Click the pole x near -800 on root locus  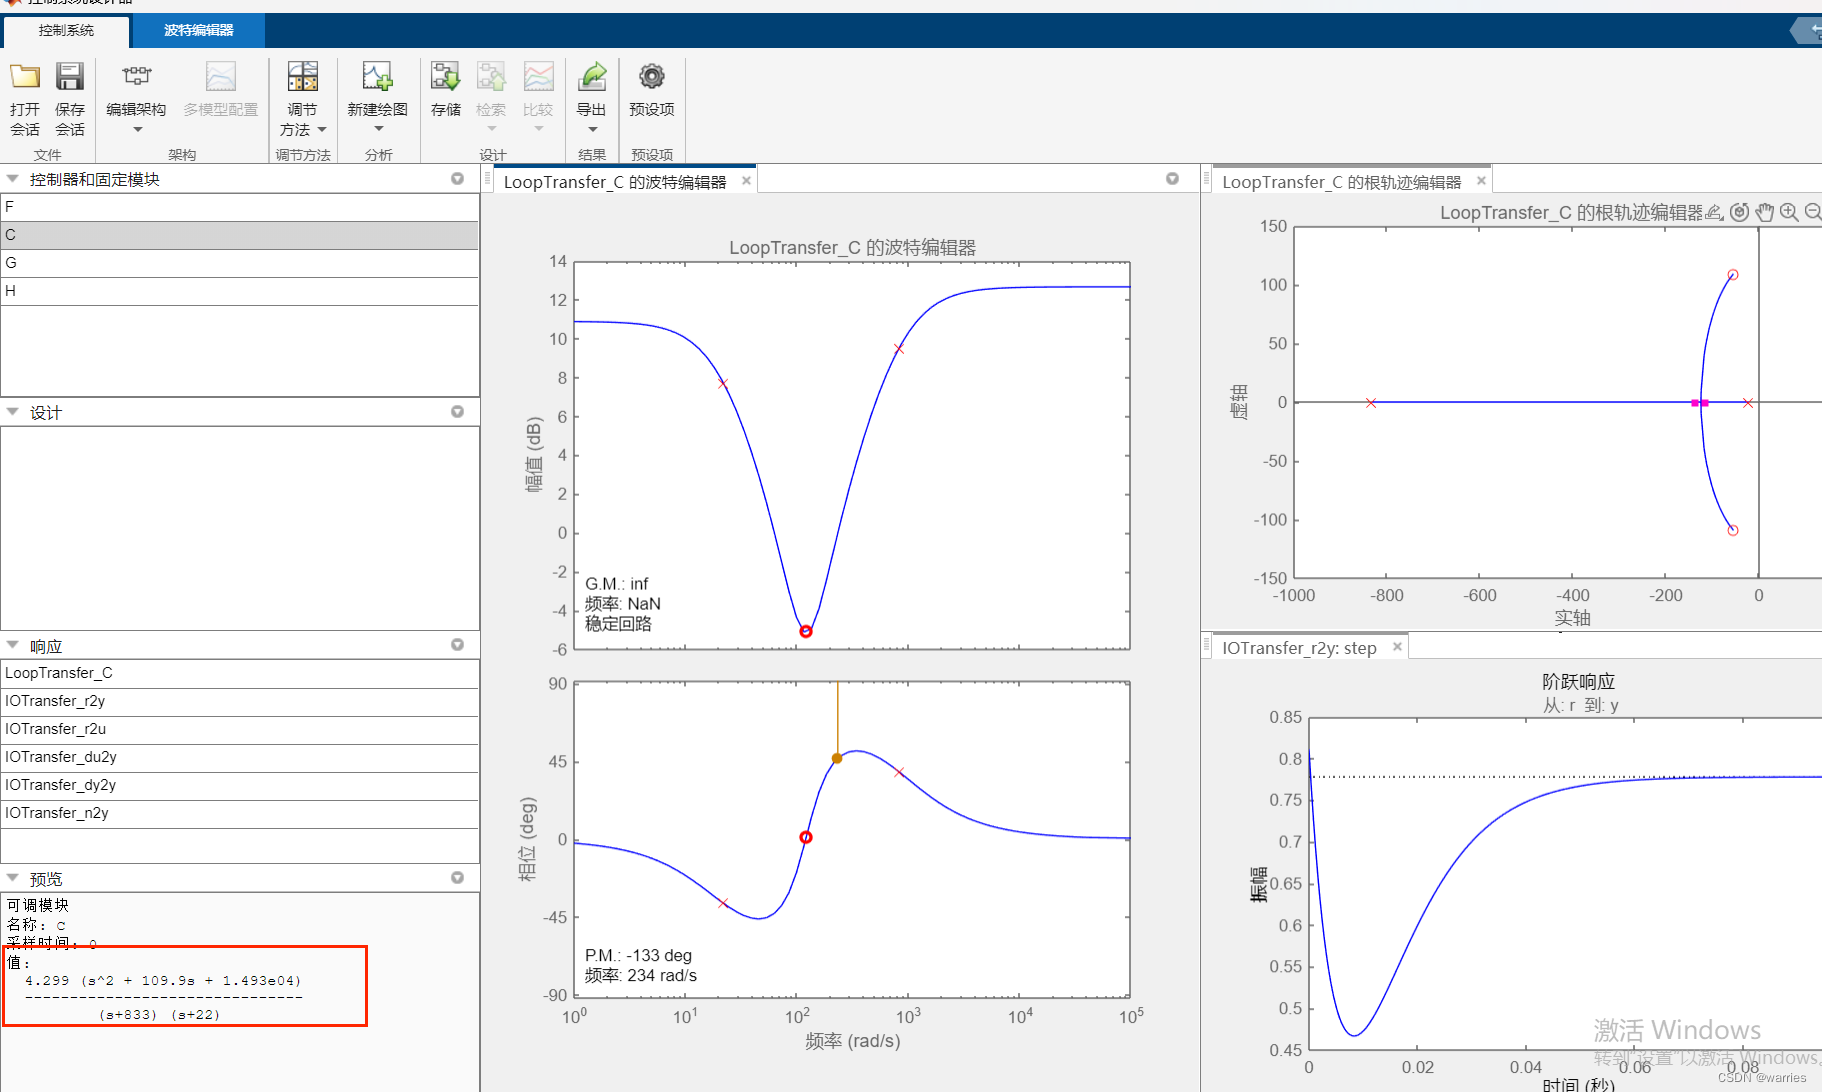coord(1371,403)
